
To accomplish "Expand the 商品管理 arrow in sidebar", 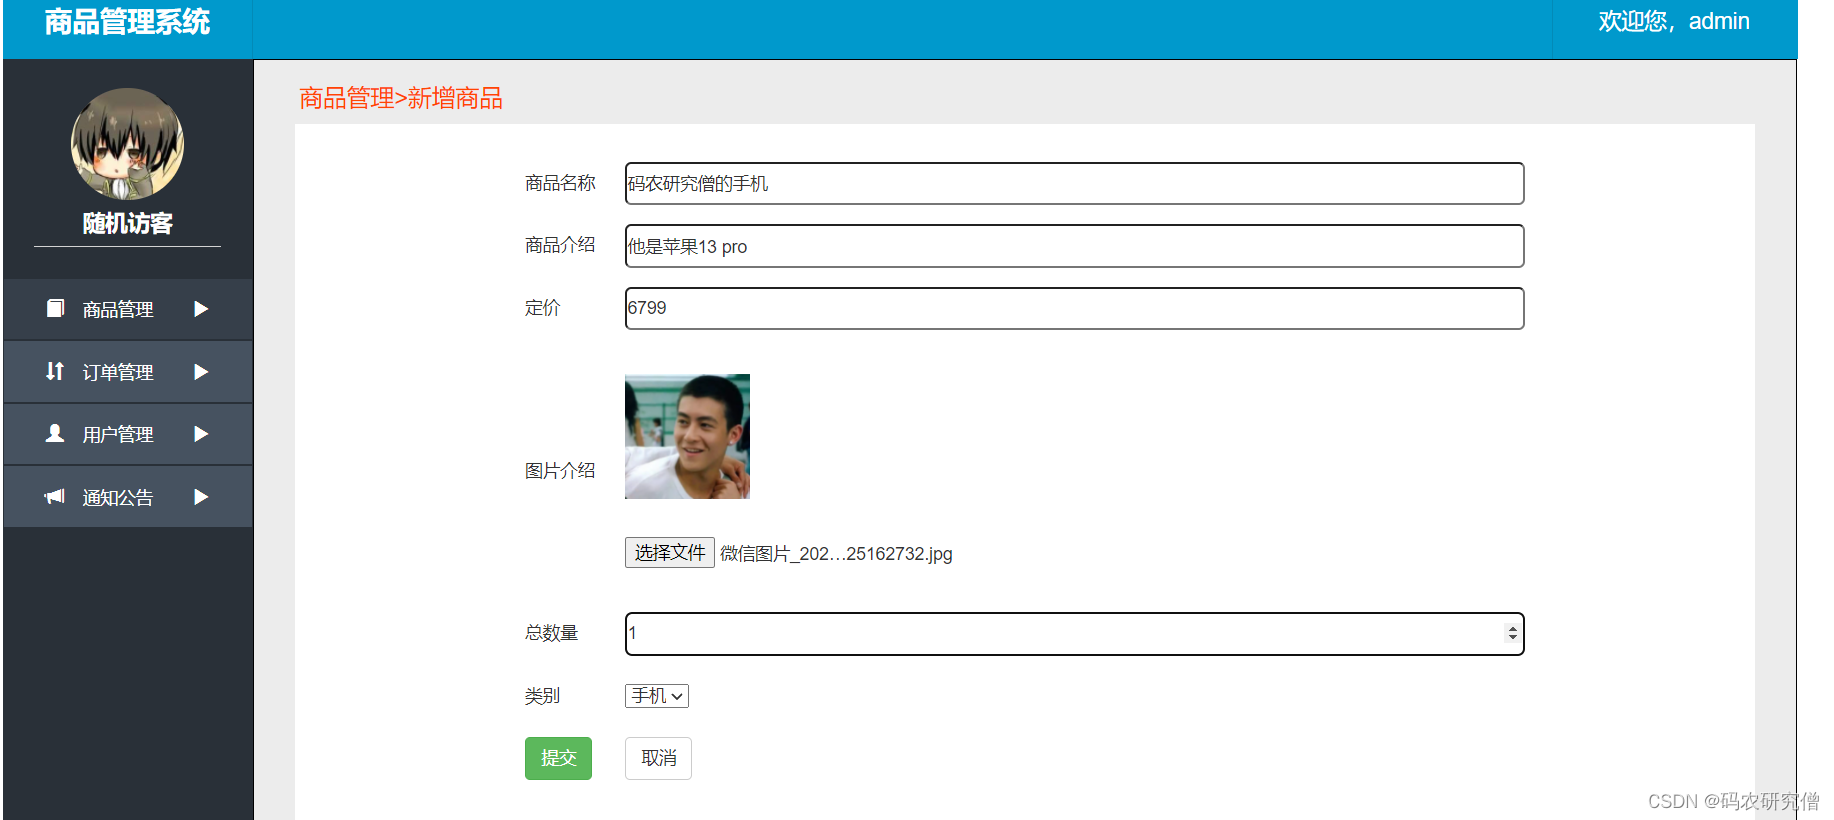I will 201,309.
